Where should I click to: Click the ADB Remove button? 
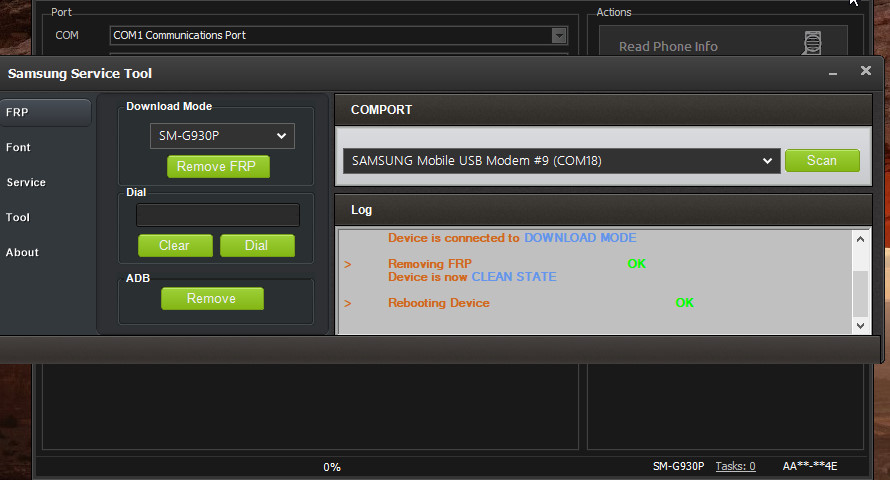(212, 298)
